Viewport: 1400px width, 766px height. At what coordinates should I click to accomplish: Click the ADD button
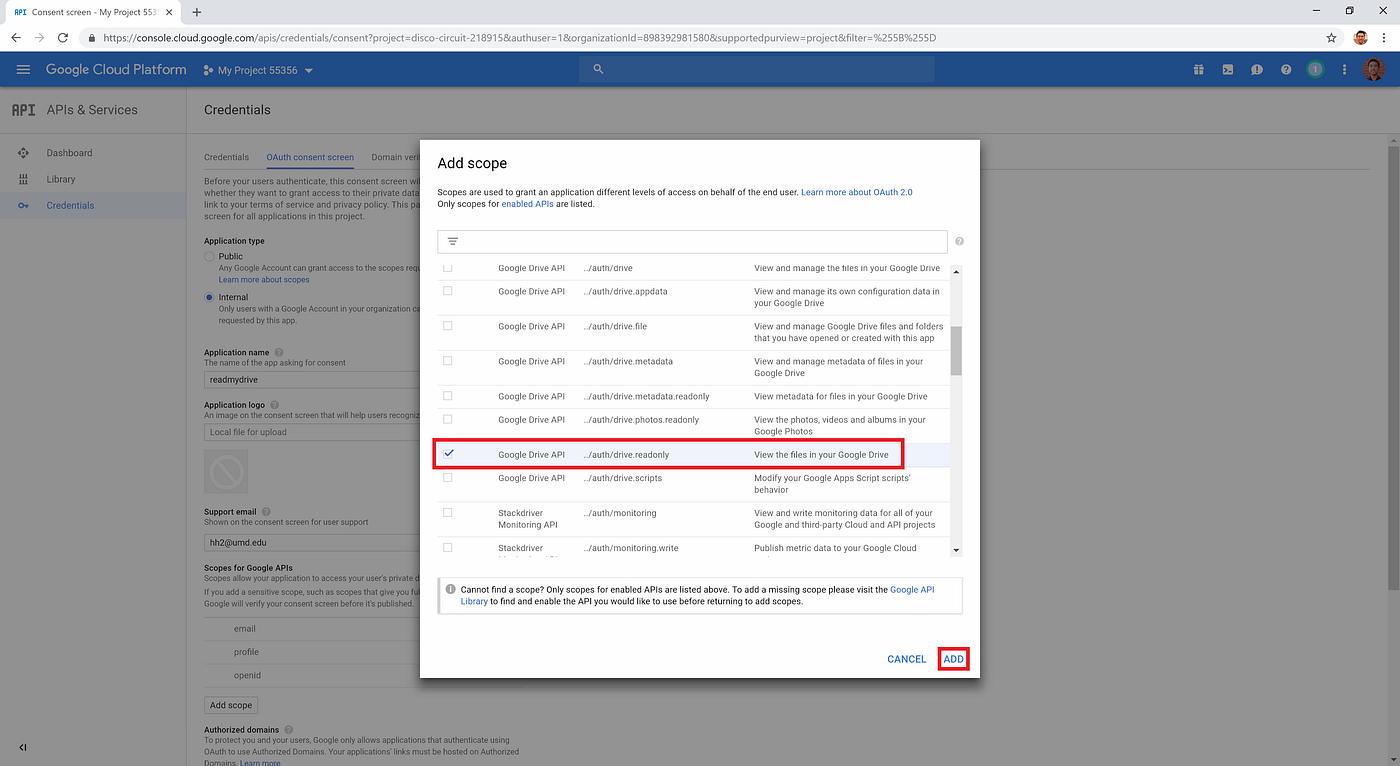(x=952, y=658)
